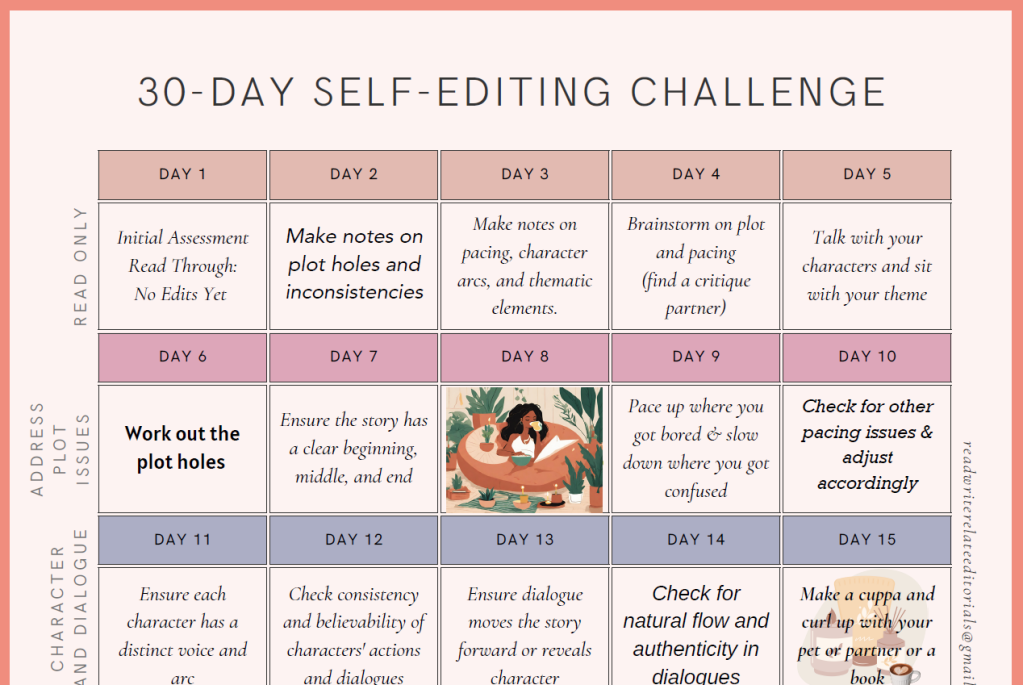Select the DAY 5 header cell
The image size is (1023, 685).
click(867, 175)
